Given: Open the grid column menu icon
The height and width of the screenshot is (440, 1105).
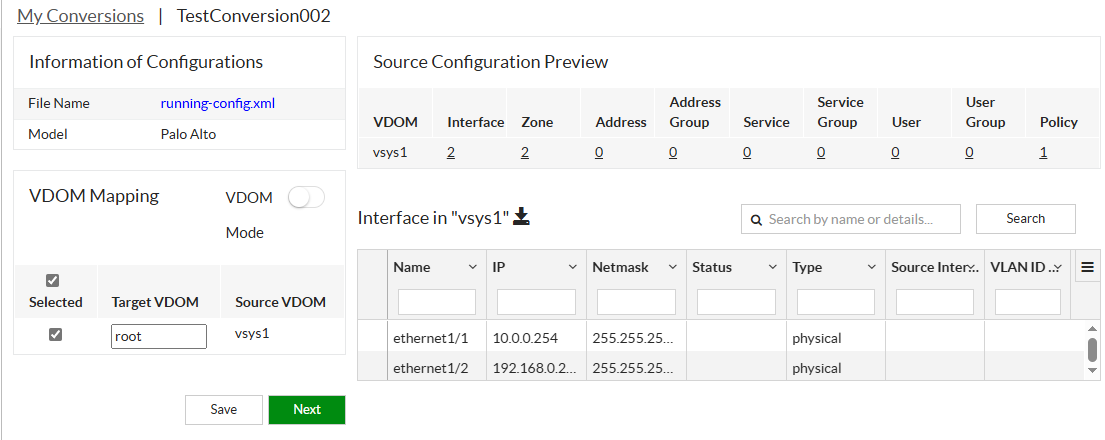Looking at the screenshot, I should coord(1087,267).
